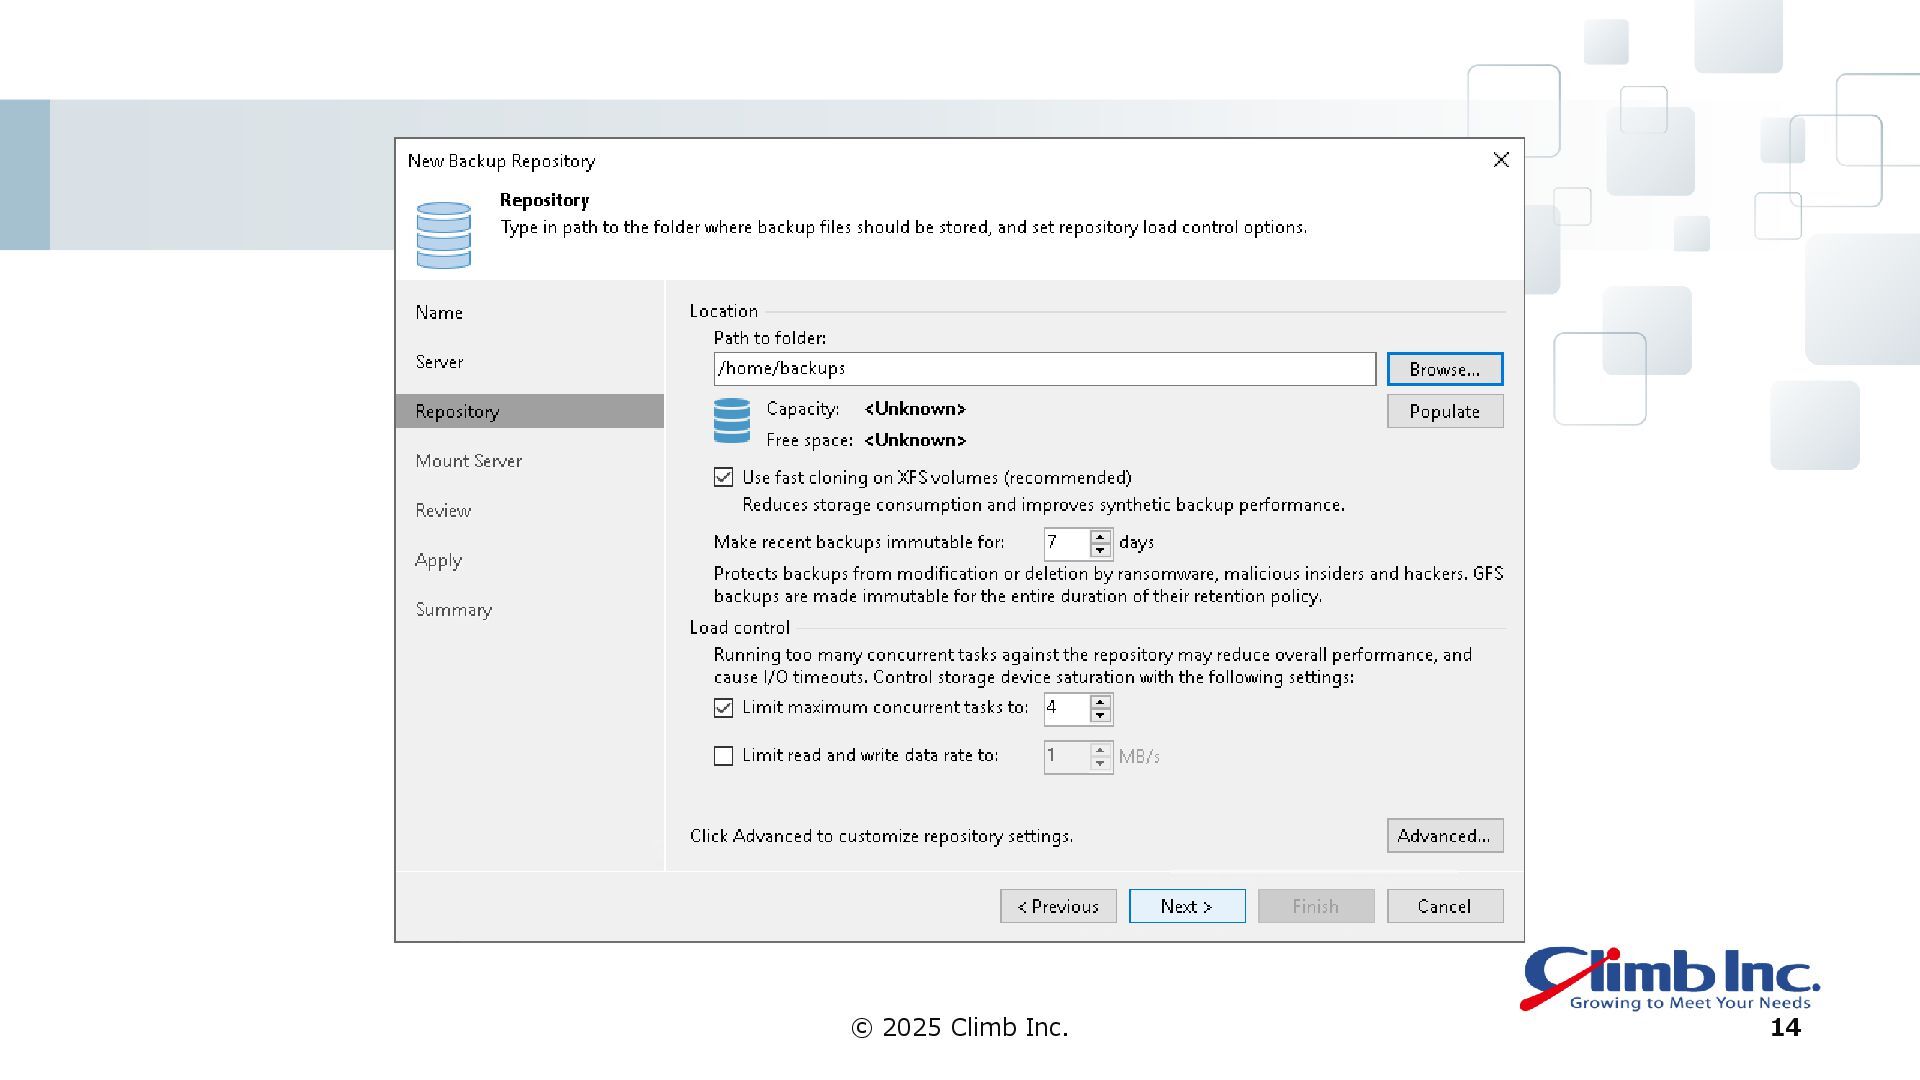The width and height of the screenshot is (1920, 1080).
Task: Decrease immutable days with down arrow
Action: (x=1100, y=550)
